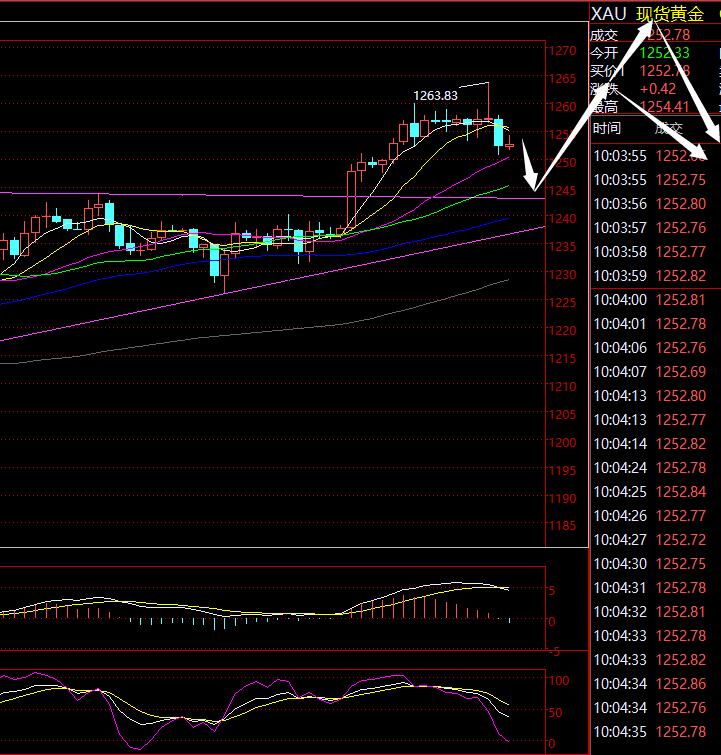Click the 100 level on the bottom oscillator axis
The width and height of the screenshot is (721, 755).
[x=561, y=680]
